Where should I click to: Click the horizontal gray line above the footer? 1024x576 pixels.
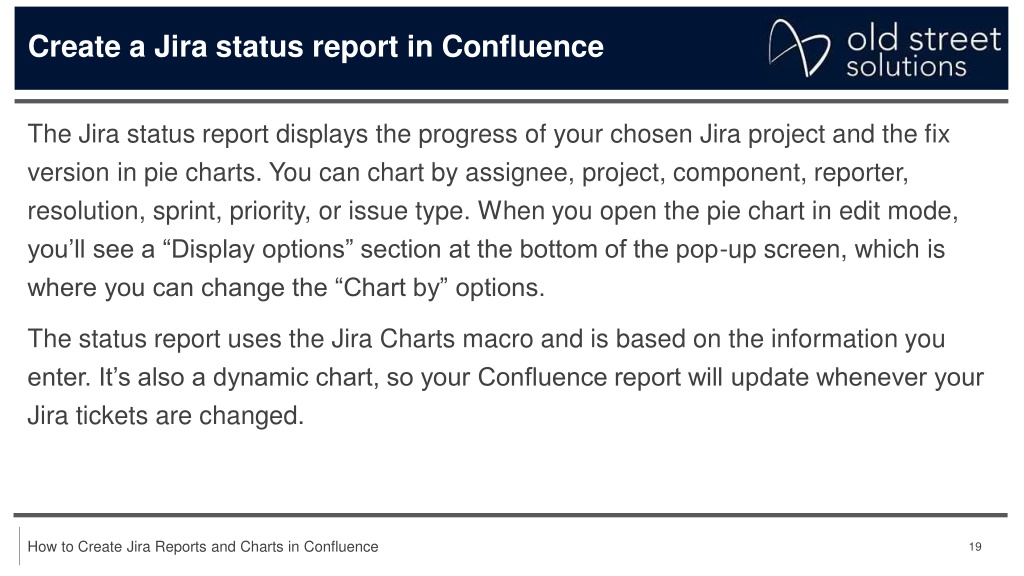click(x=511, y=515)
